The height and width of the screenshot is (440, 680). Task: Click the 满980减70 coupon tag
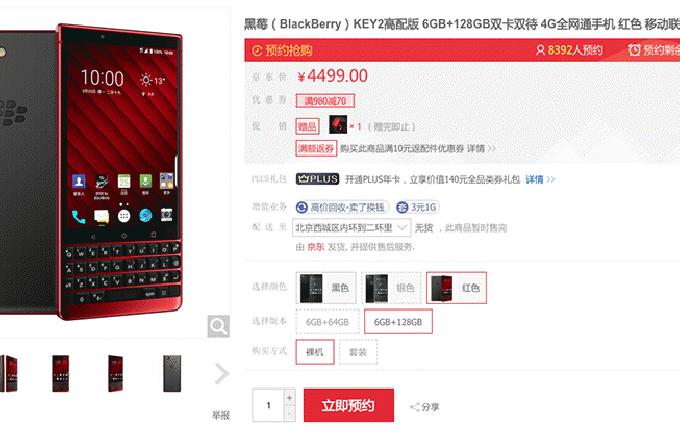325,101
